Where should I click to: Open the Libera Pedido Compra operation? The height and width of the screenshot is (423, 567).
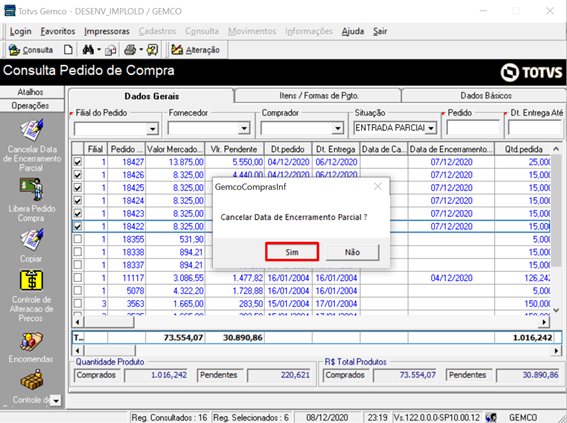coord(32,189)
